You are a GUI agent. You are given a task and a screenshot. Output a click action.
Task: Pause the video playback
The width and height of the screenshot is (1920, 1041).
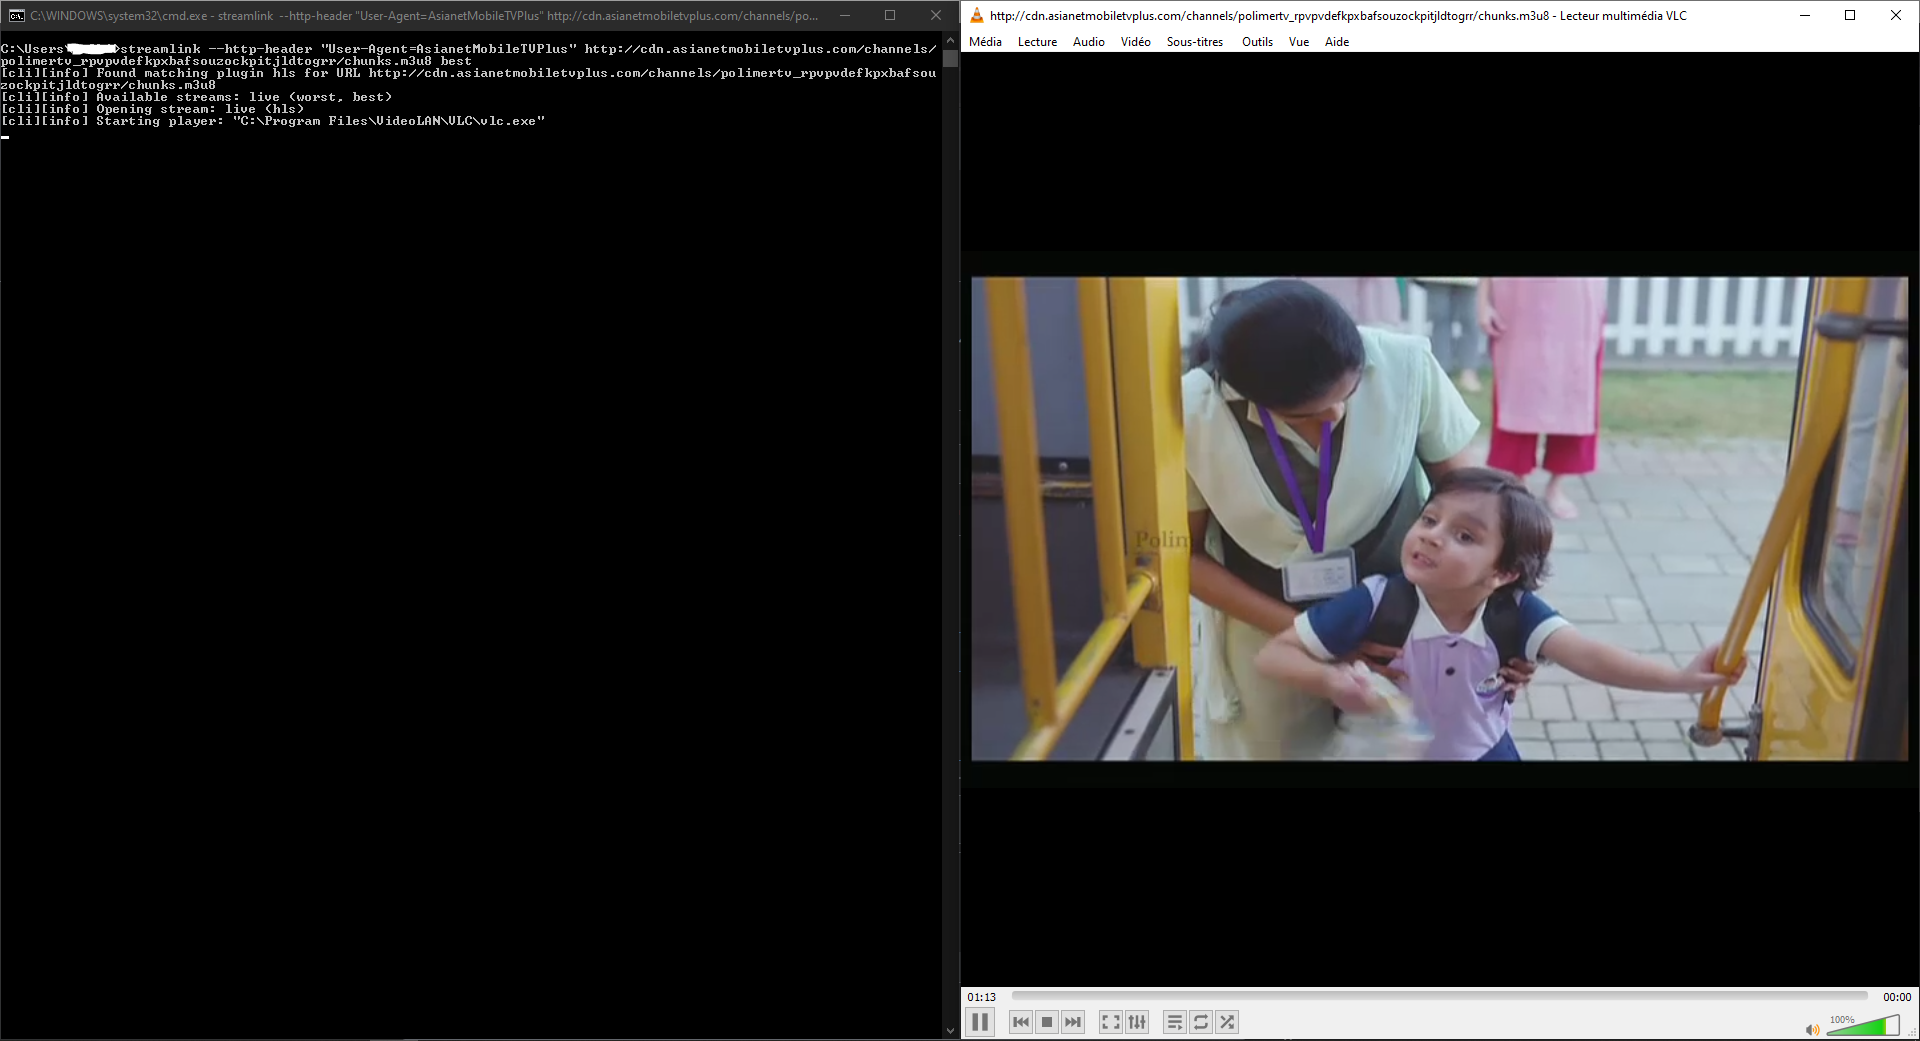(x=980, y=1022)
